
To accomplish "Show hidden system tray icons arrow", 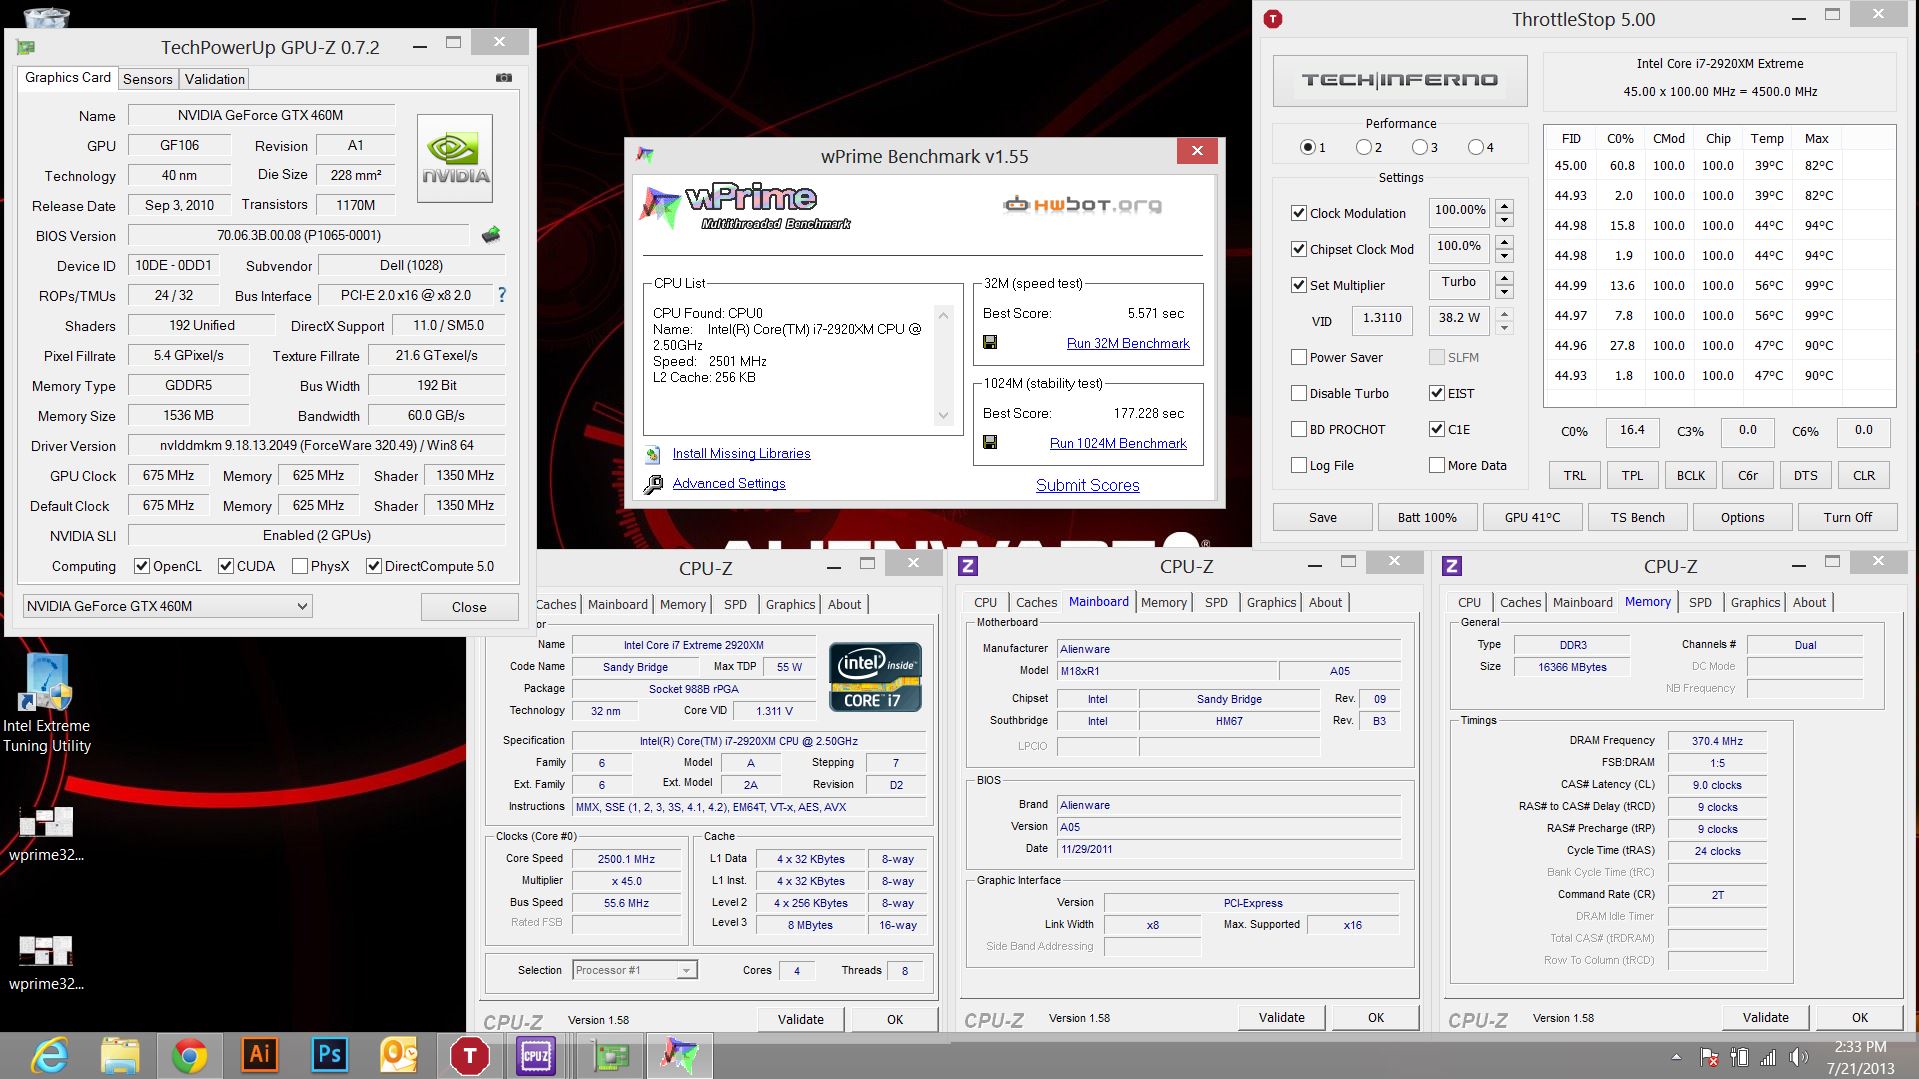I will (1676, 1057).
